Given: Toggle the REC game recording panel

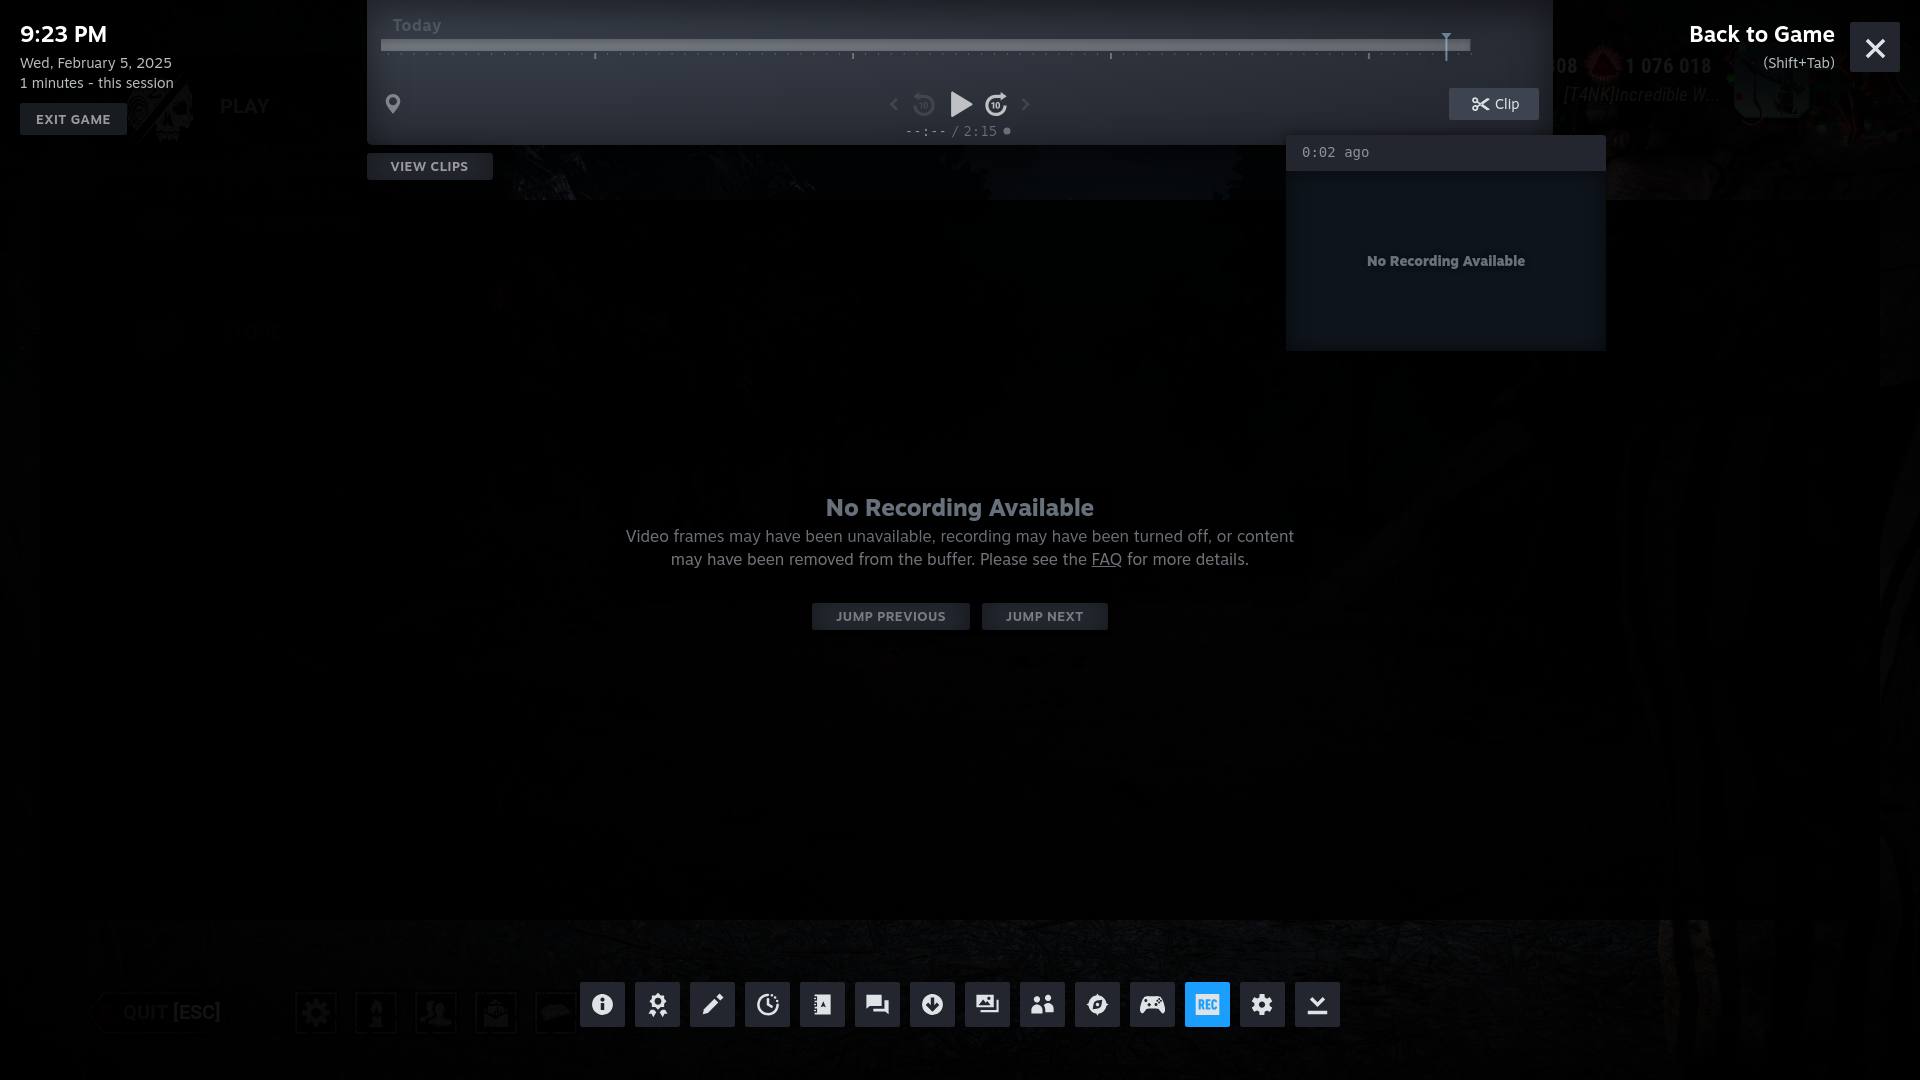Looking at the screenshot, I should point(1207,1004).
